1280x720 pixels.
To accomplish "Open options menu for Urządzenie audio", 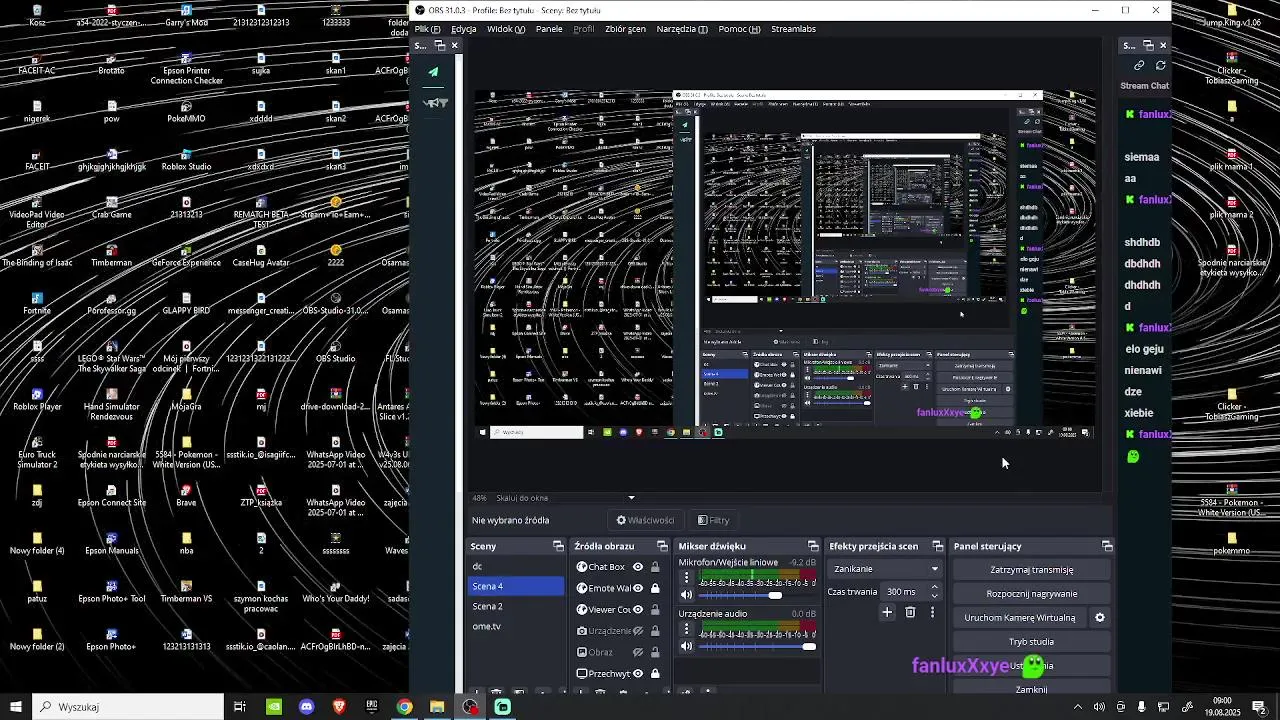I will (x=686, y=630).
